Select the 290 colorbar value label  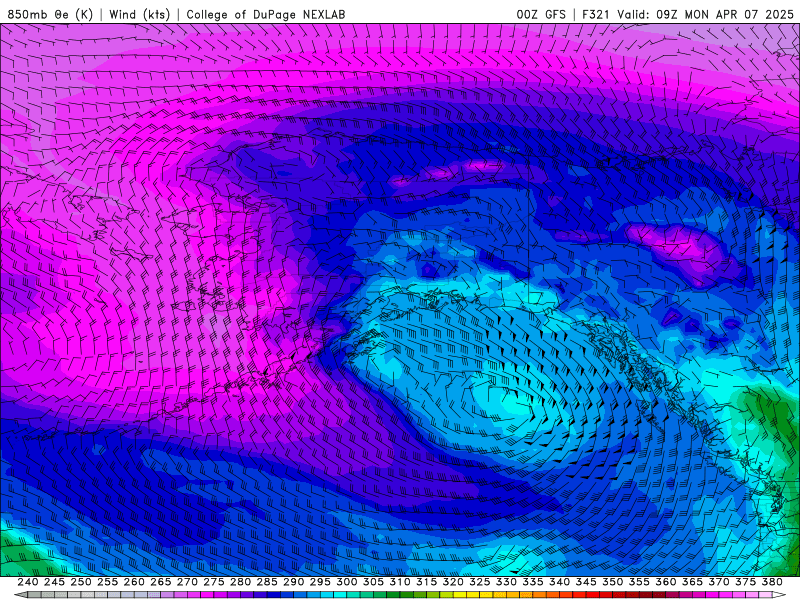(293, 582)
